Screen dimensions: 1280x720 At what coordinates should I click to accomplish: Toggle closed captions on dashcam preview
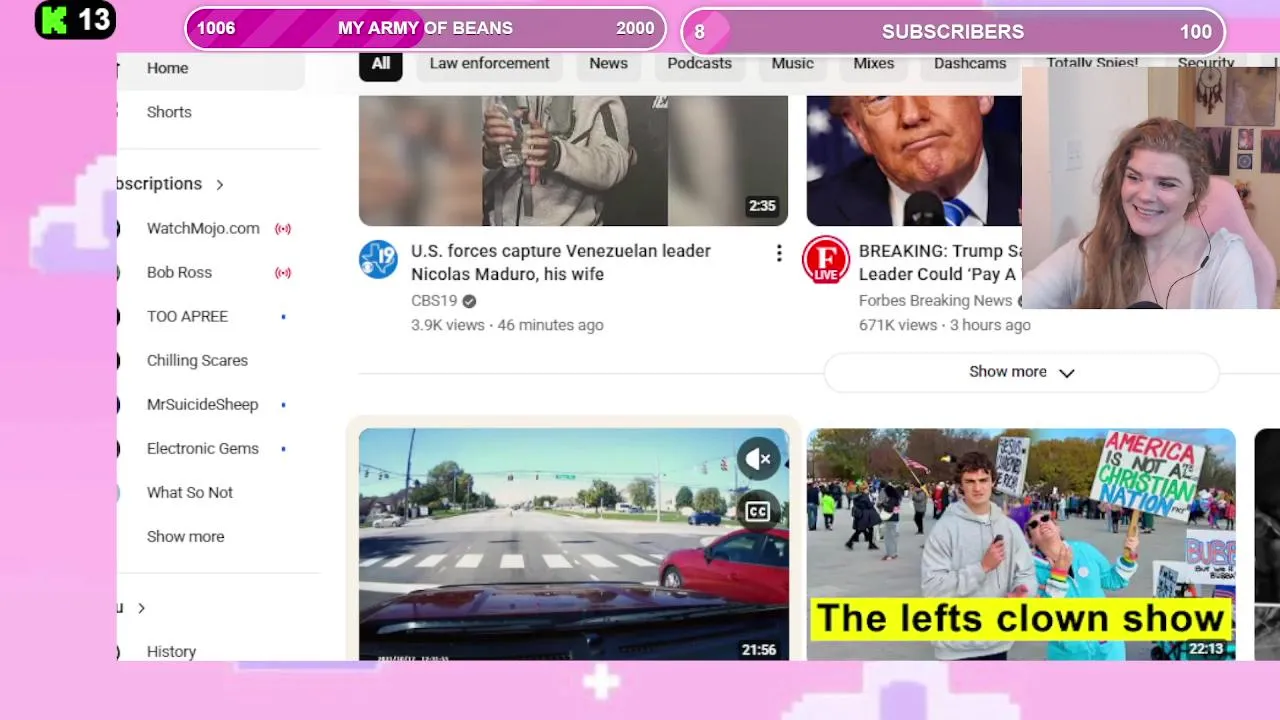[x=758, y=512]
